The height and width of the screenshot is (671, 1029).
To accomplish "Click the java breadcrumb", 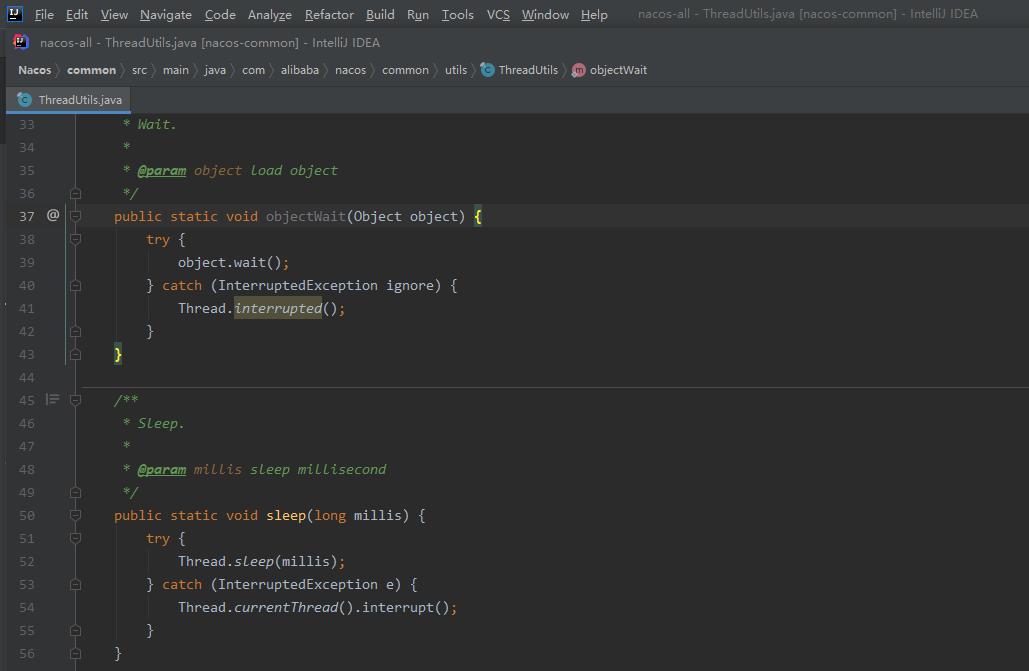I will coord(215,70).
